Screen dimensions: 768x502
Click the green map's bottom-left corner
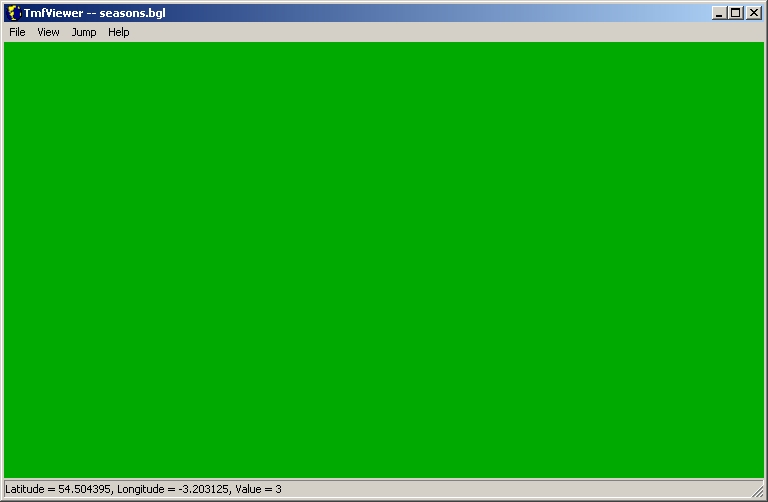(x=8, y=474)
